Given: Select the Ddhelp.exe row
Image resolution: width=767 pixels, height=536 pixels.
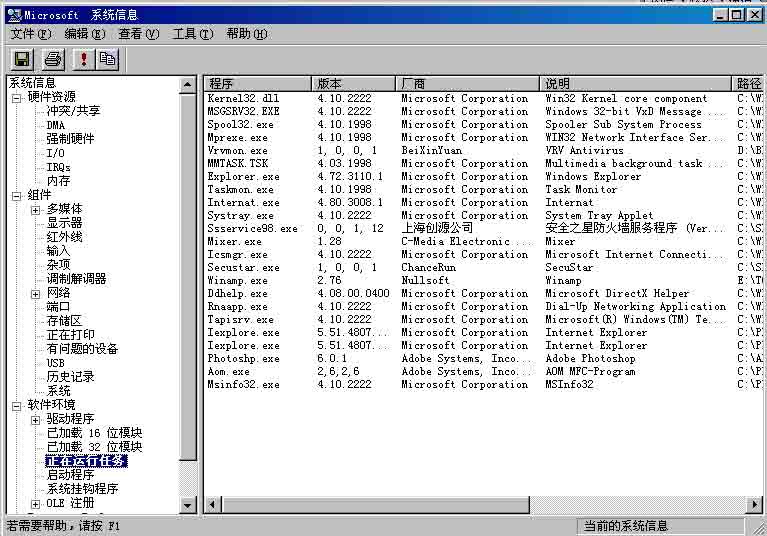Looking at the screenshot, I should [x=483, y=293].
